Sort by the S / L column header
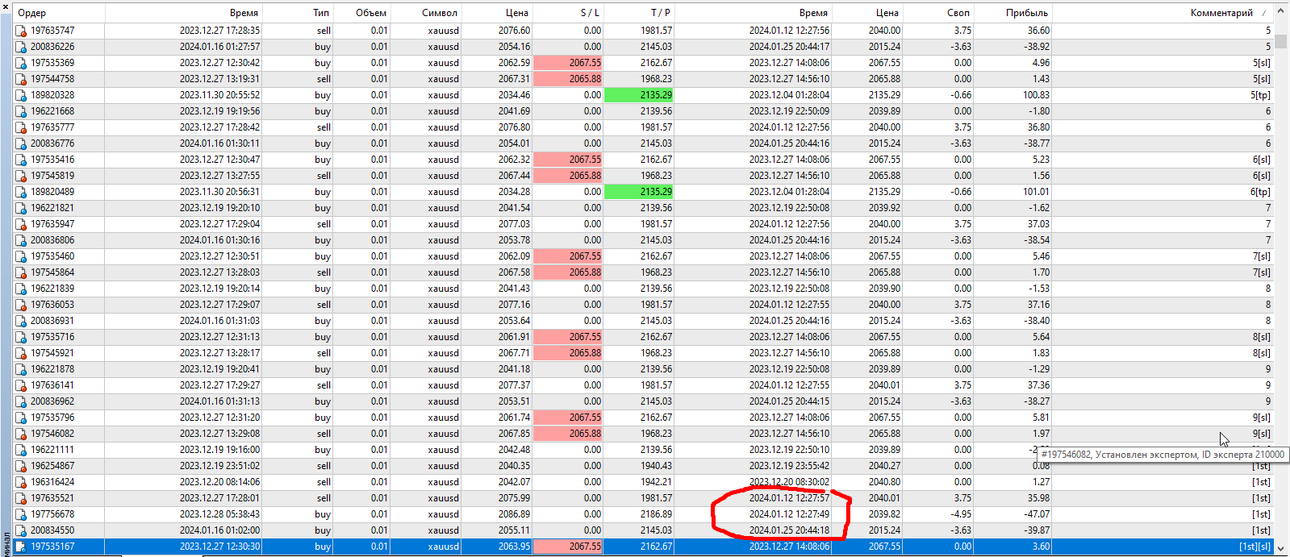 pyautogui.click(x=569, y=13)
